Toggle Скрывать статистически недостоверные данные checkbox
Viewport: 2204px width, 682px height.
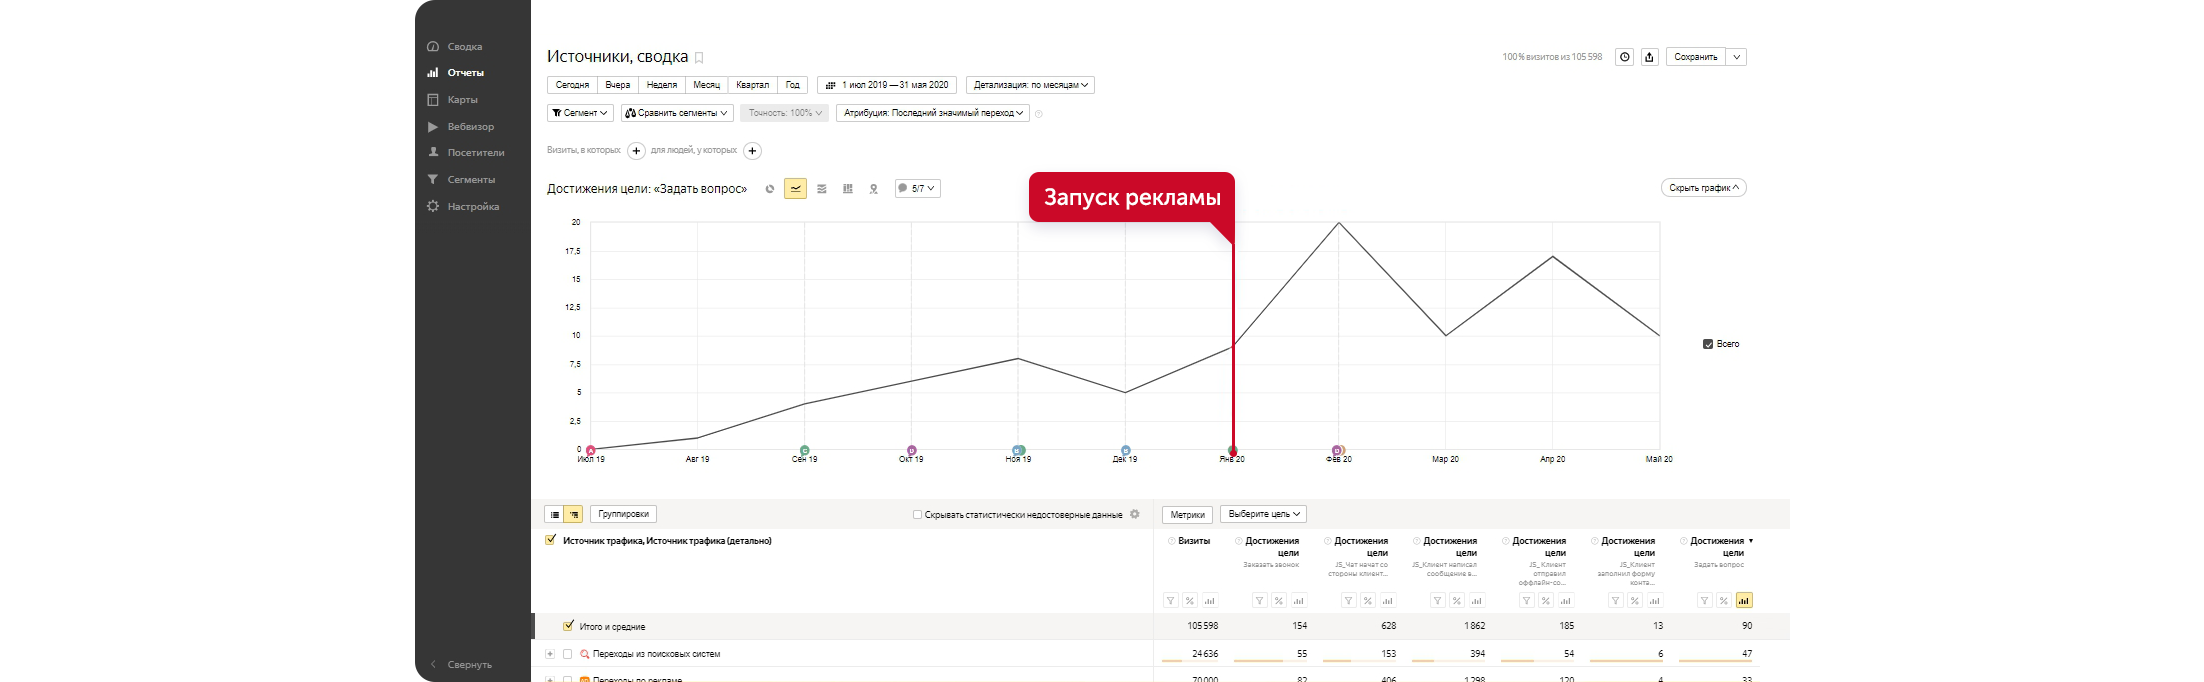917,515
